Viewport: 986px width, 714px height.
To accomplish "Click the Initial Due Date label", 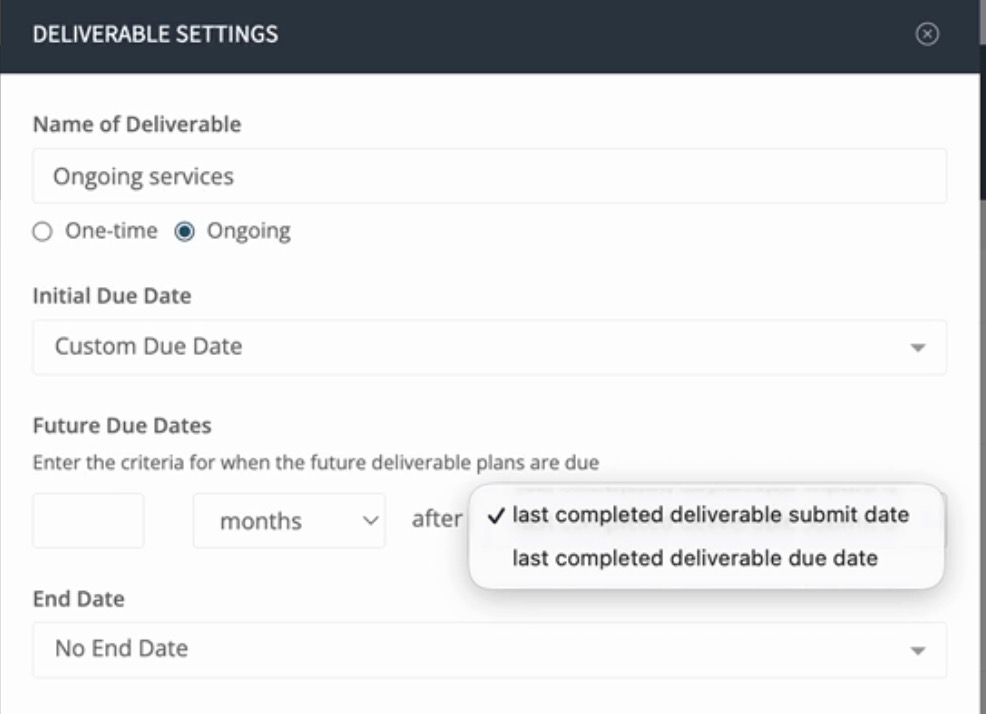I will click(112, 296).
